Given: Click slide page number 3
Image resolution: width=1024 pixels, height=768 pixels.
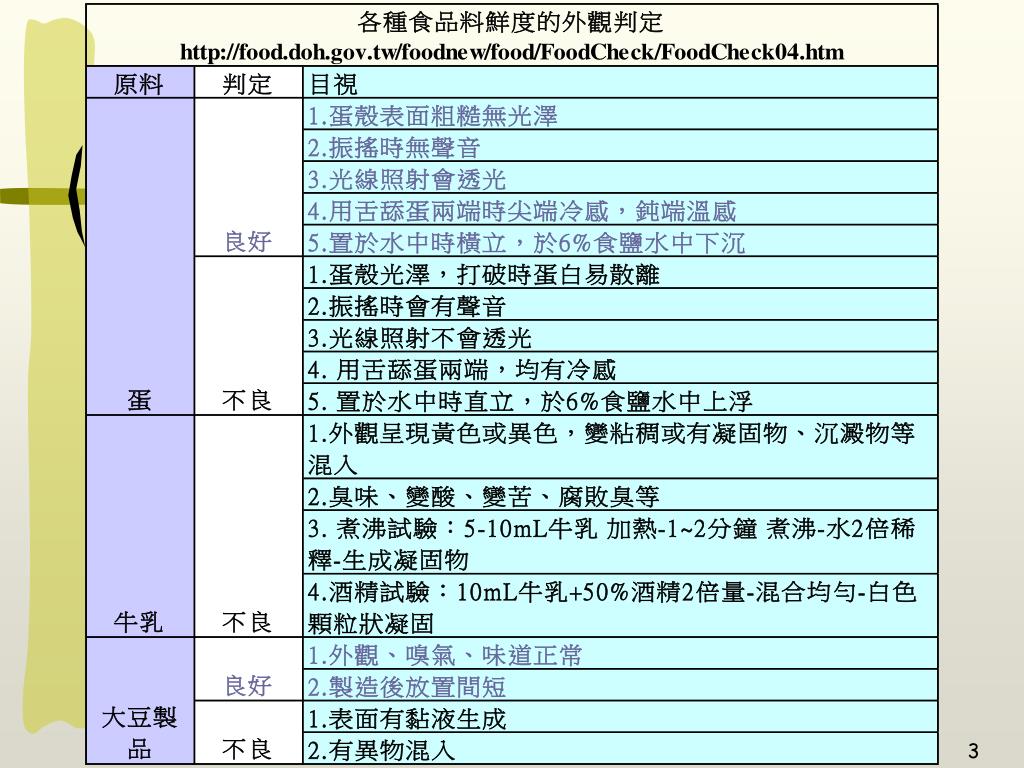Looking at the screenshot, I should click(973, 751).
